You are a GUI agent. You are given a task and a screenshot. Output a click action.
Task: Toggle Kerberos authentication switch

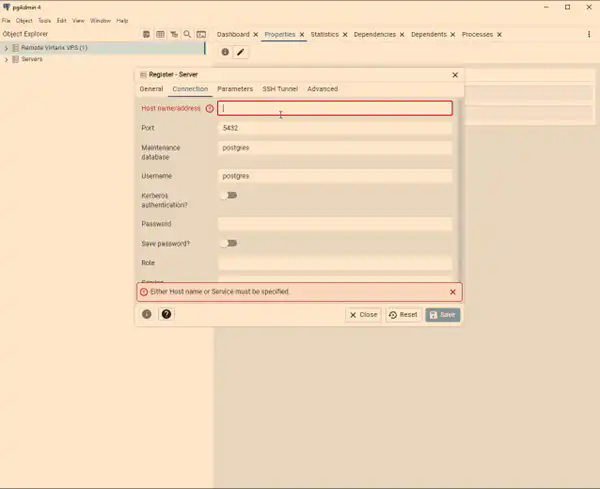(229, 196)
